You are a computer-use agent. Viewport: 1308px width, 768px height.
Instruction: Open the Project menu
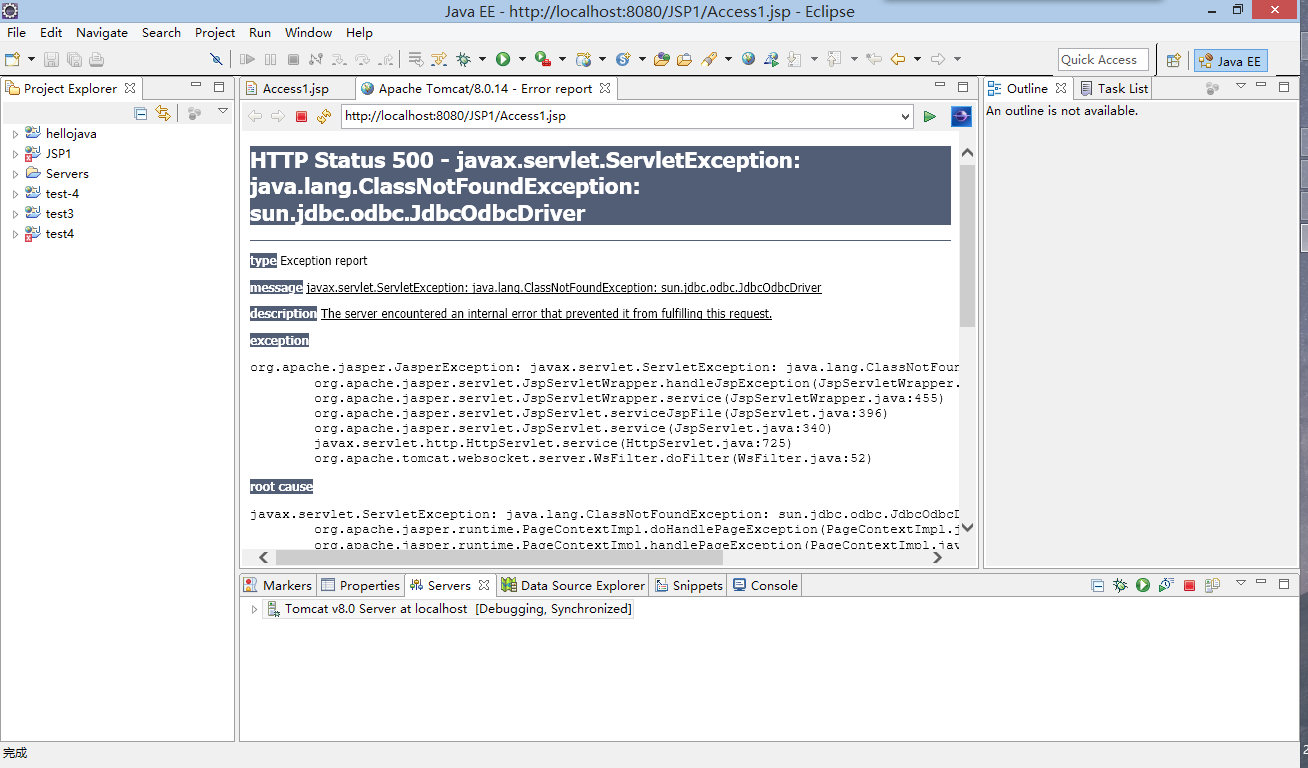pos(215,32)
